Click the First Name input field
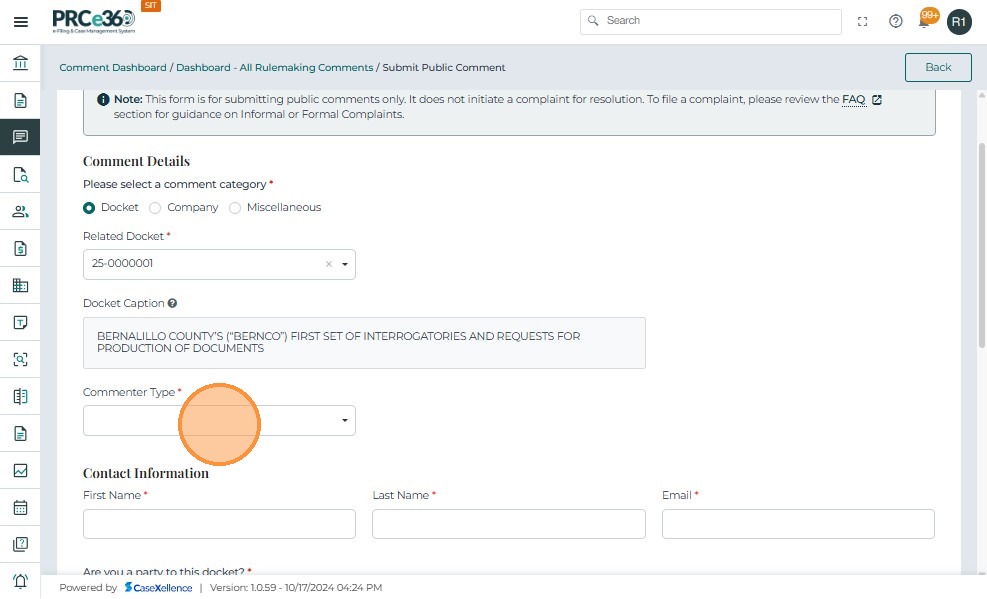This screenshot has width=987, height=599. 219,524
